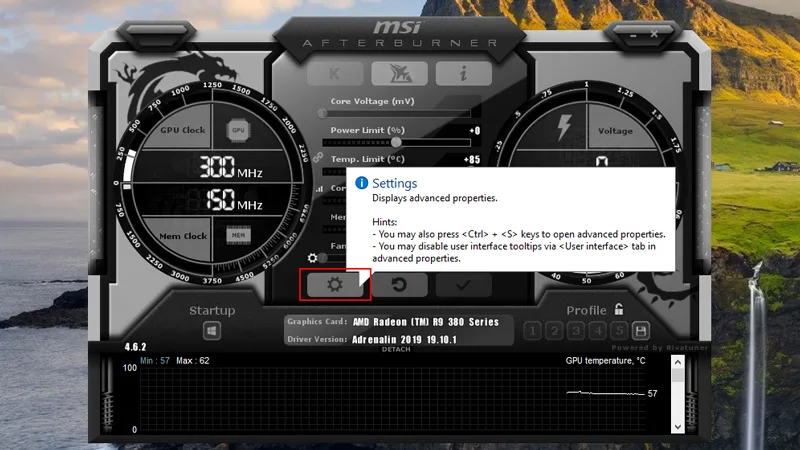Click the Power Limit +0 value
800x450 pixels.
click(x=474, y=131)
